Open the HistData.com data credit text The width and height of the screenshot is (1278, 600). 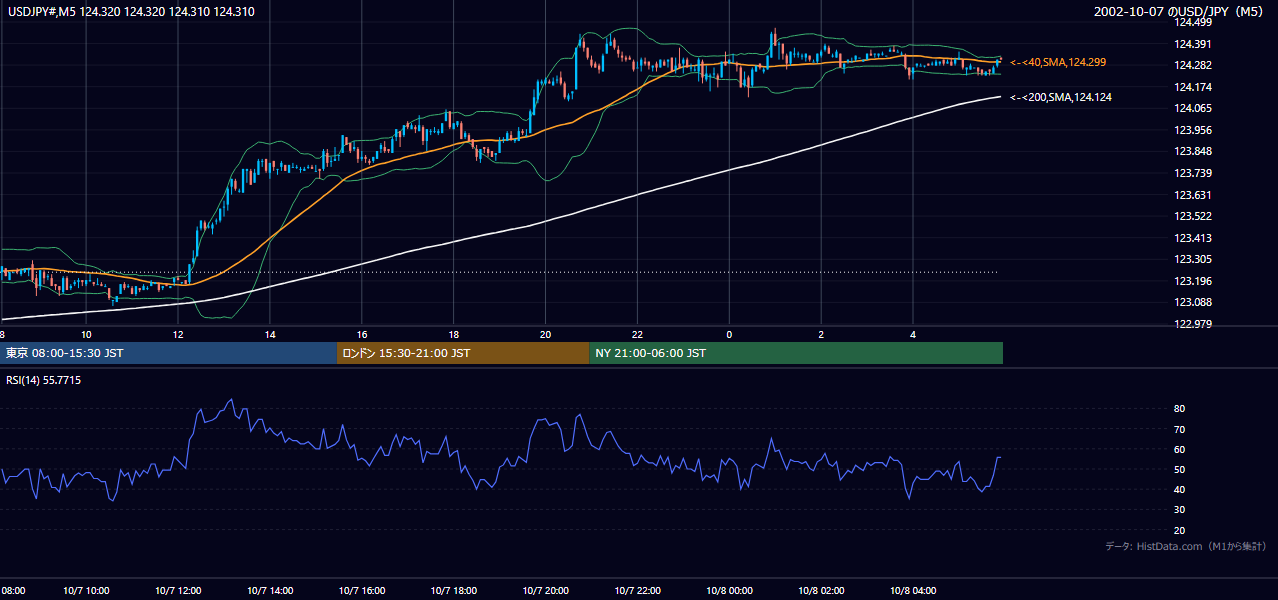tap(1186, 546)
